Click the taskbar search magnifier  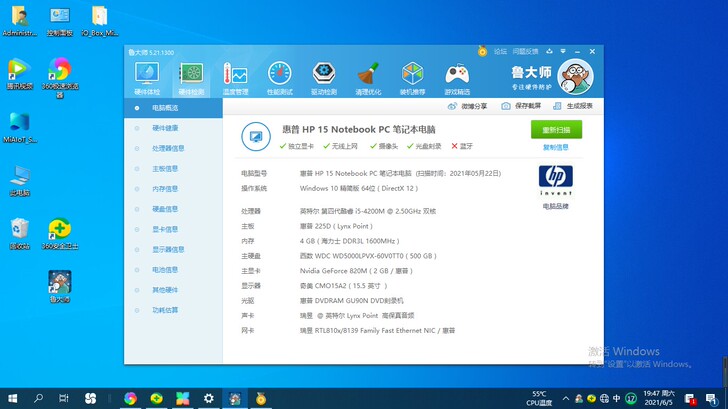tap(39, 398)
